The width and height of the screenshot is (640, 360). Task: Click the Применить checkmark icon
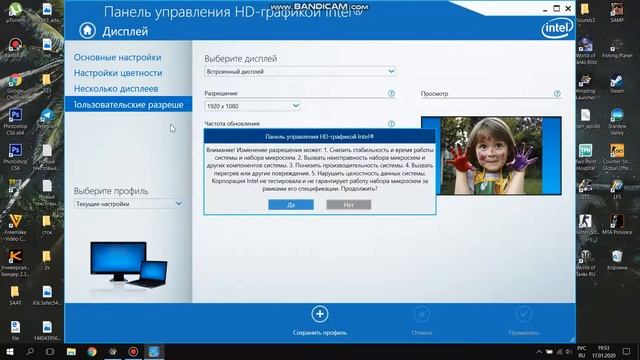click(x=524, y=314)
